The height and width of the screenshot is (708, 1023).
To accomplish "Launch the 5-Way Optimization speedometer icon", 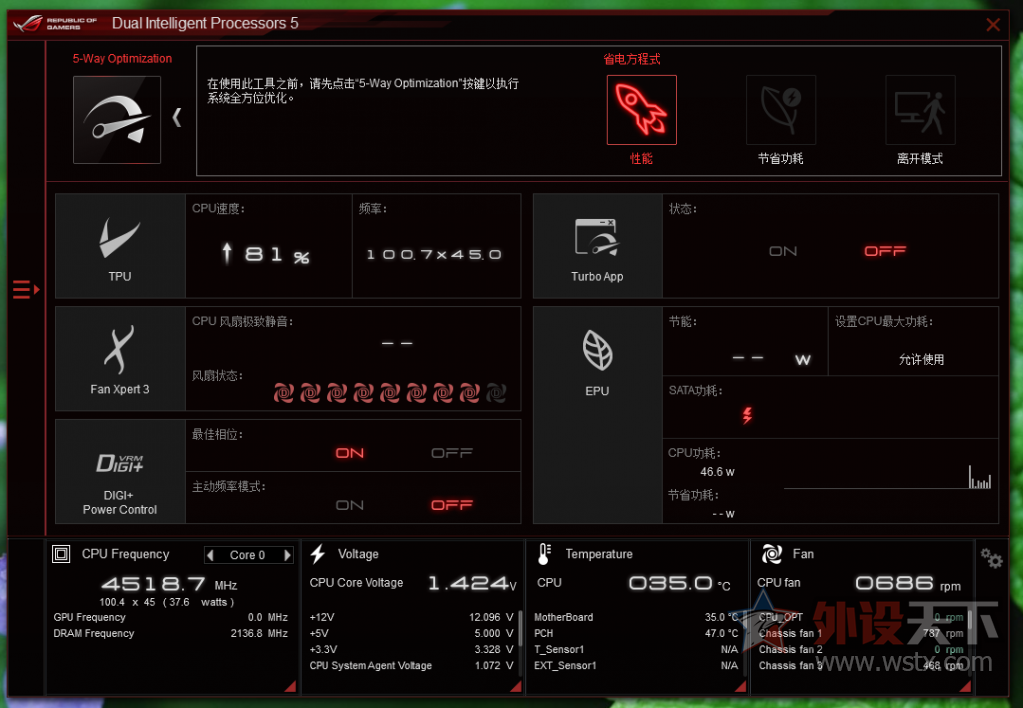I will click(x=117, y=119).
